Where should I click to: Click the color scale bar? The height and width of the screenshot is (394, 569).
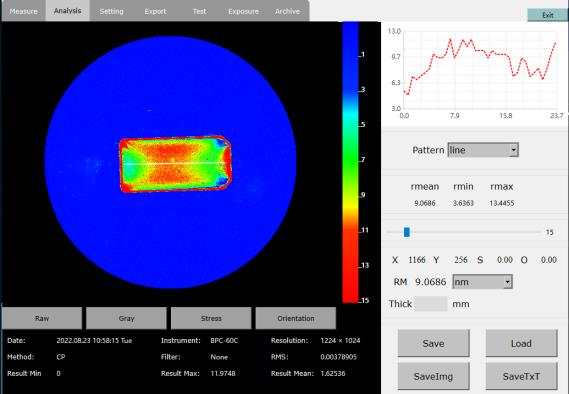point(350,162)
